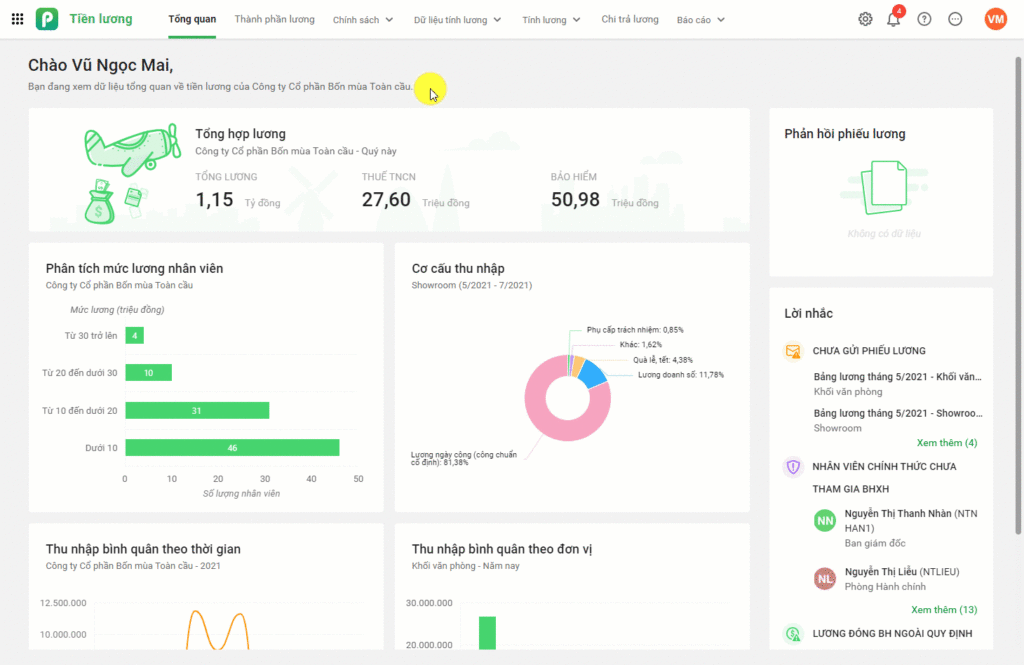1024x665 pixels.
Task: Expand the Tính lương dropdown menu
Action: coord(551,20)
